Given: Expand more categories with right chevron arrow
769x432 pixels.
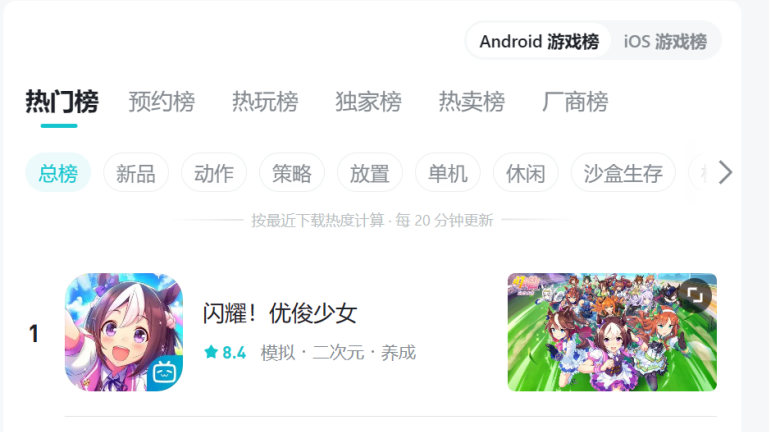Looking at the screenshot, I should pos(725,172).
